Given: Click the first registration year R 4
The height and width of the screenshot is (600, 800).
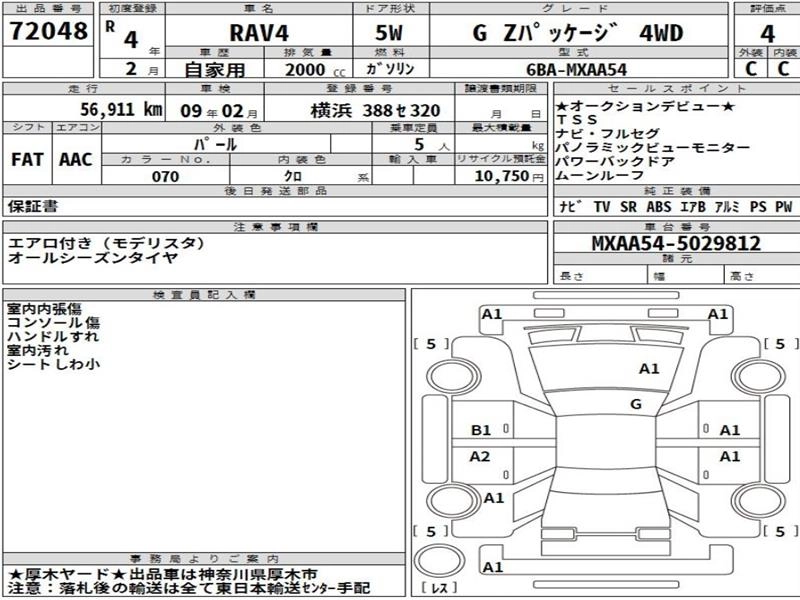Looking at the screenshot, I should coord(122,35).
